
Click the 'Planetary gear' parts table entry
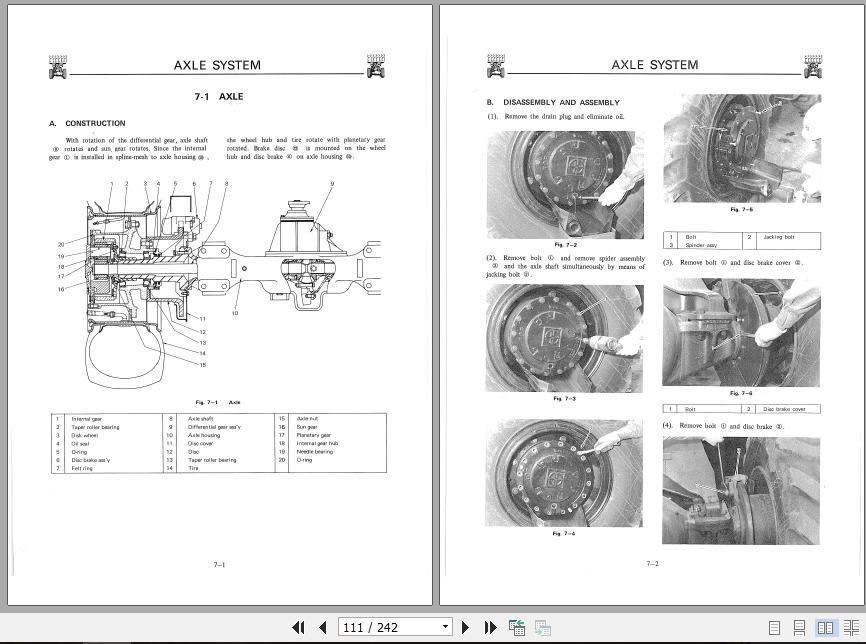314,435
